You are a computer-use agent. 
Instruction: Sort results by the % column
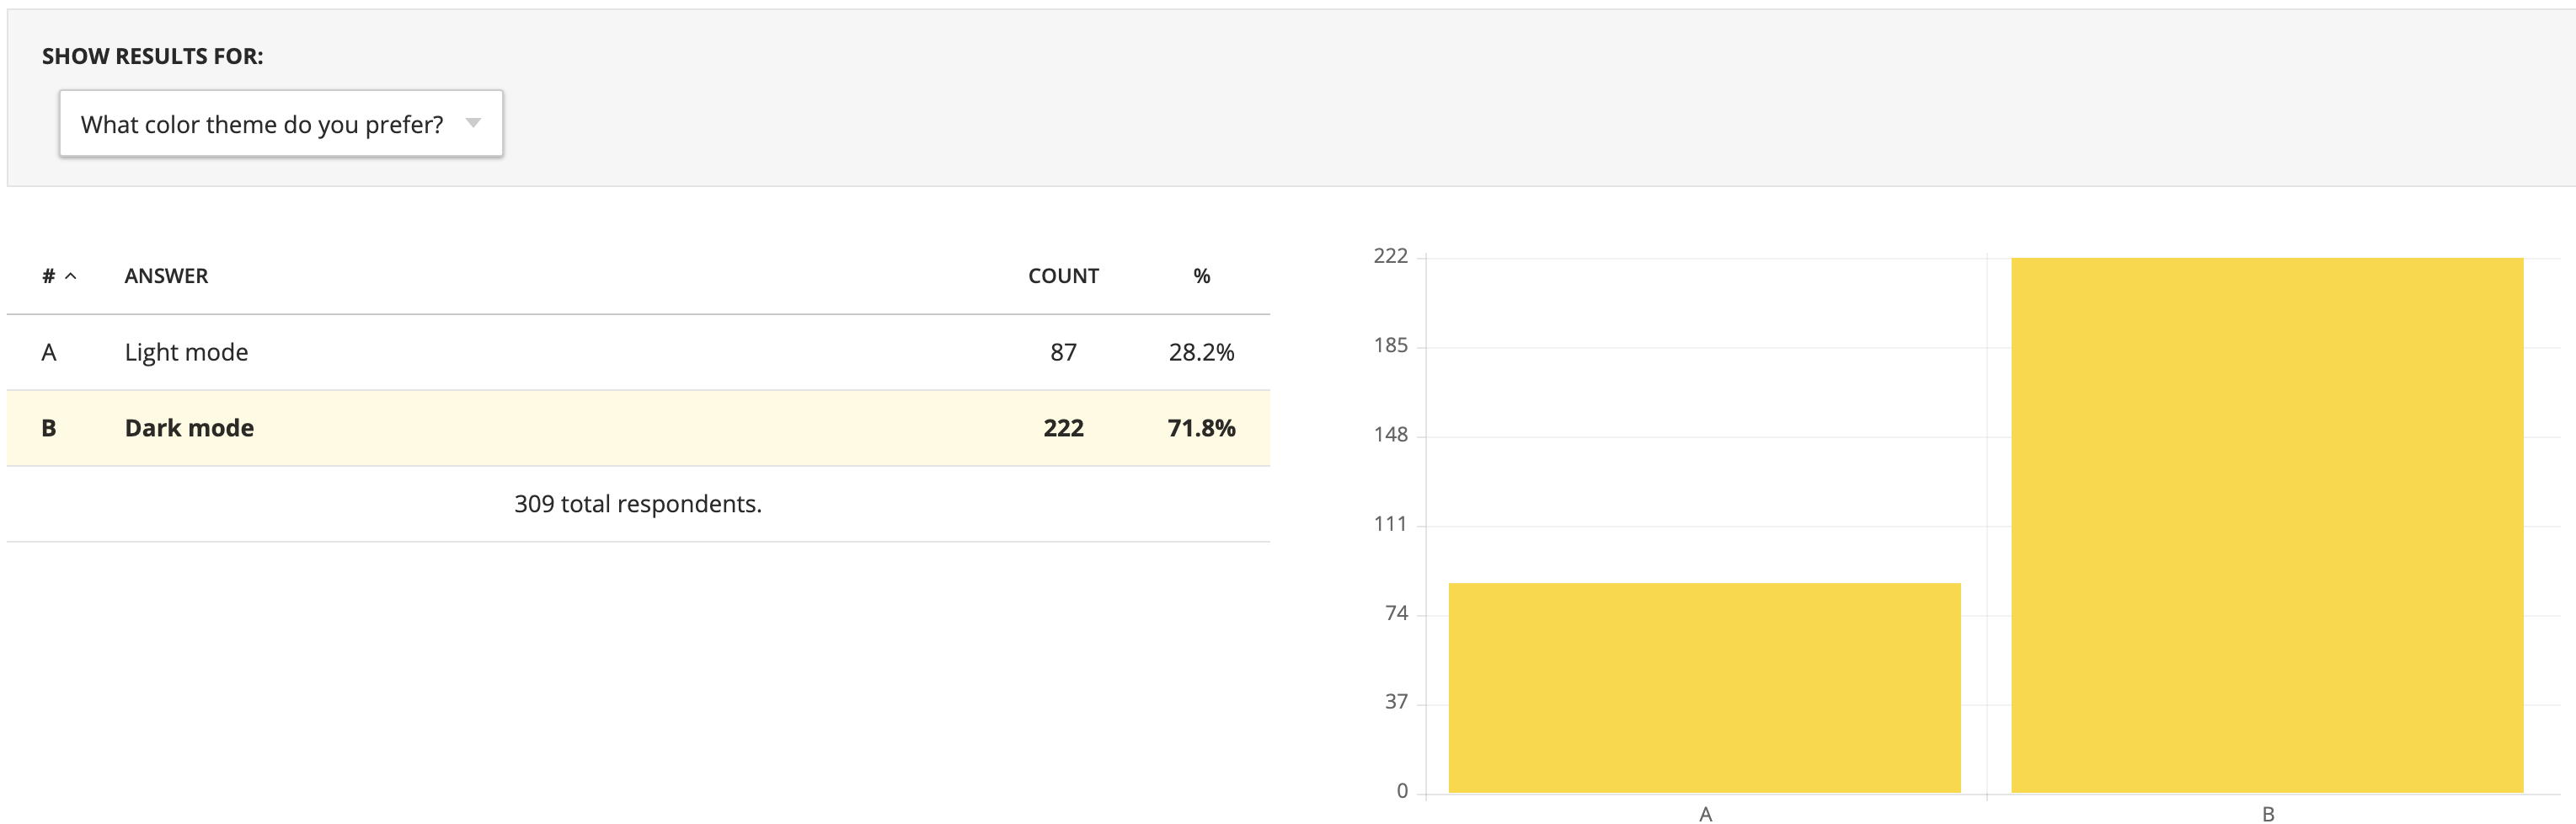1200,275
